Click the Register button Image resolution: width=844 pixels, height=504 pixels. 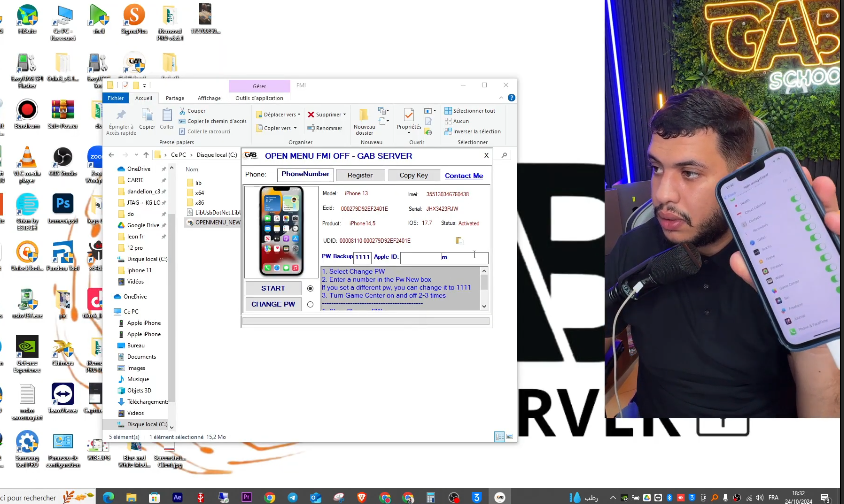[360, 175]
